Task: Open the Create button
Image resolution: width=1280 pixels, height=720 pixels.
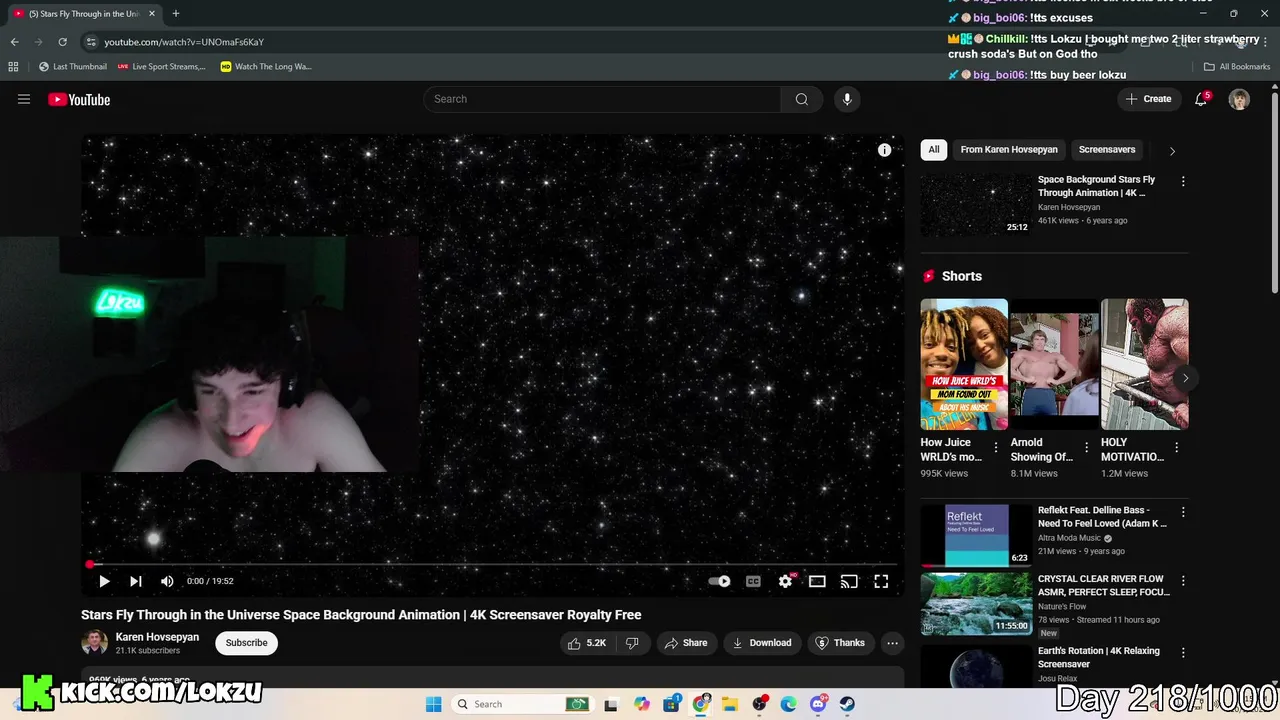Action: (1148, 99)
